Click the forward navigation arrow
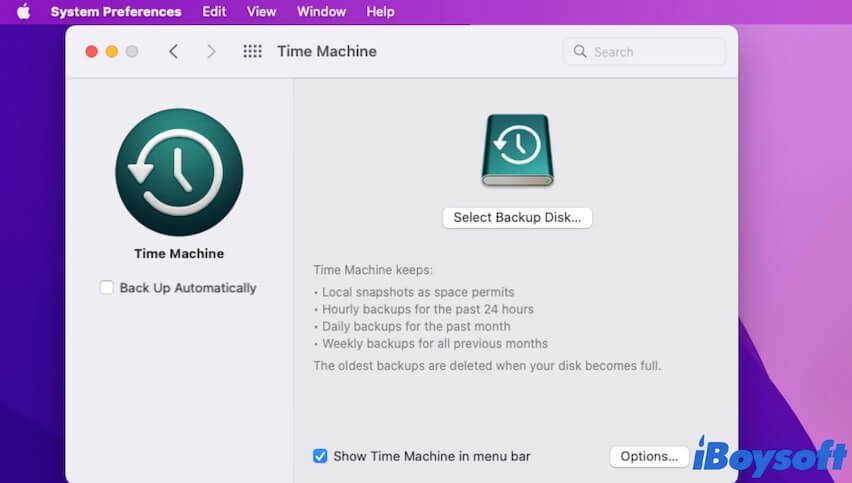 click(210, 52)
